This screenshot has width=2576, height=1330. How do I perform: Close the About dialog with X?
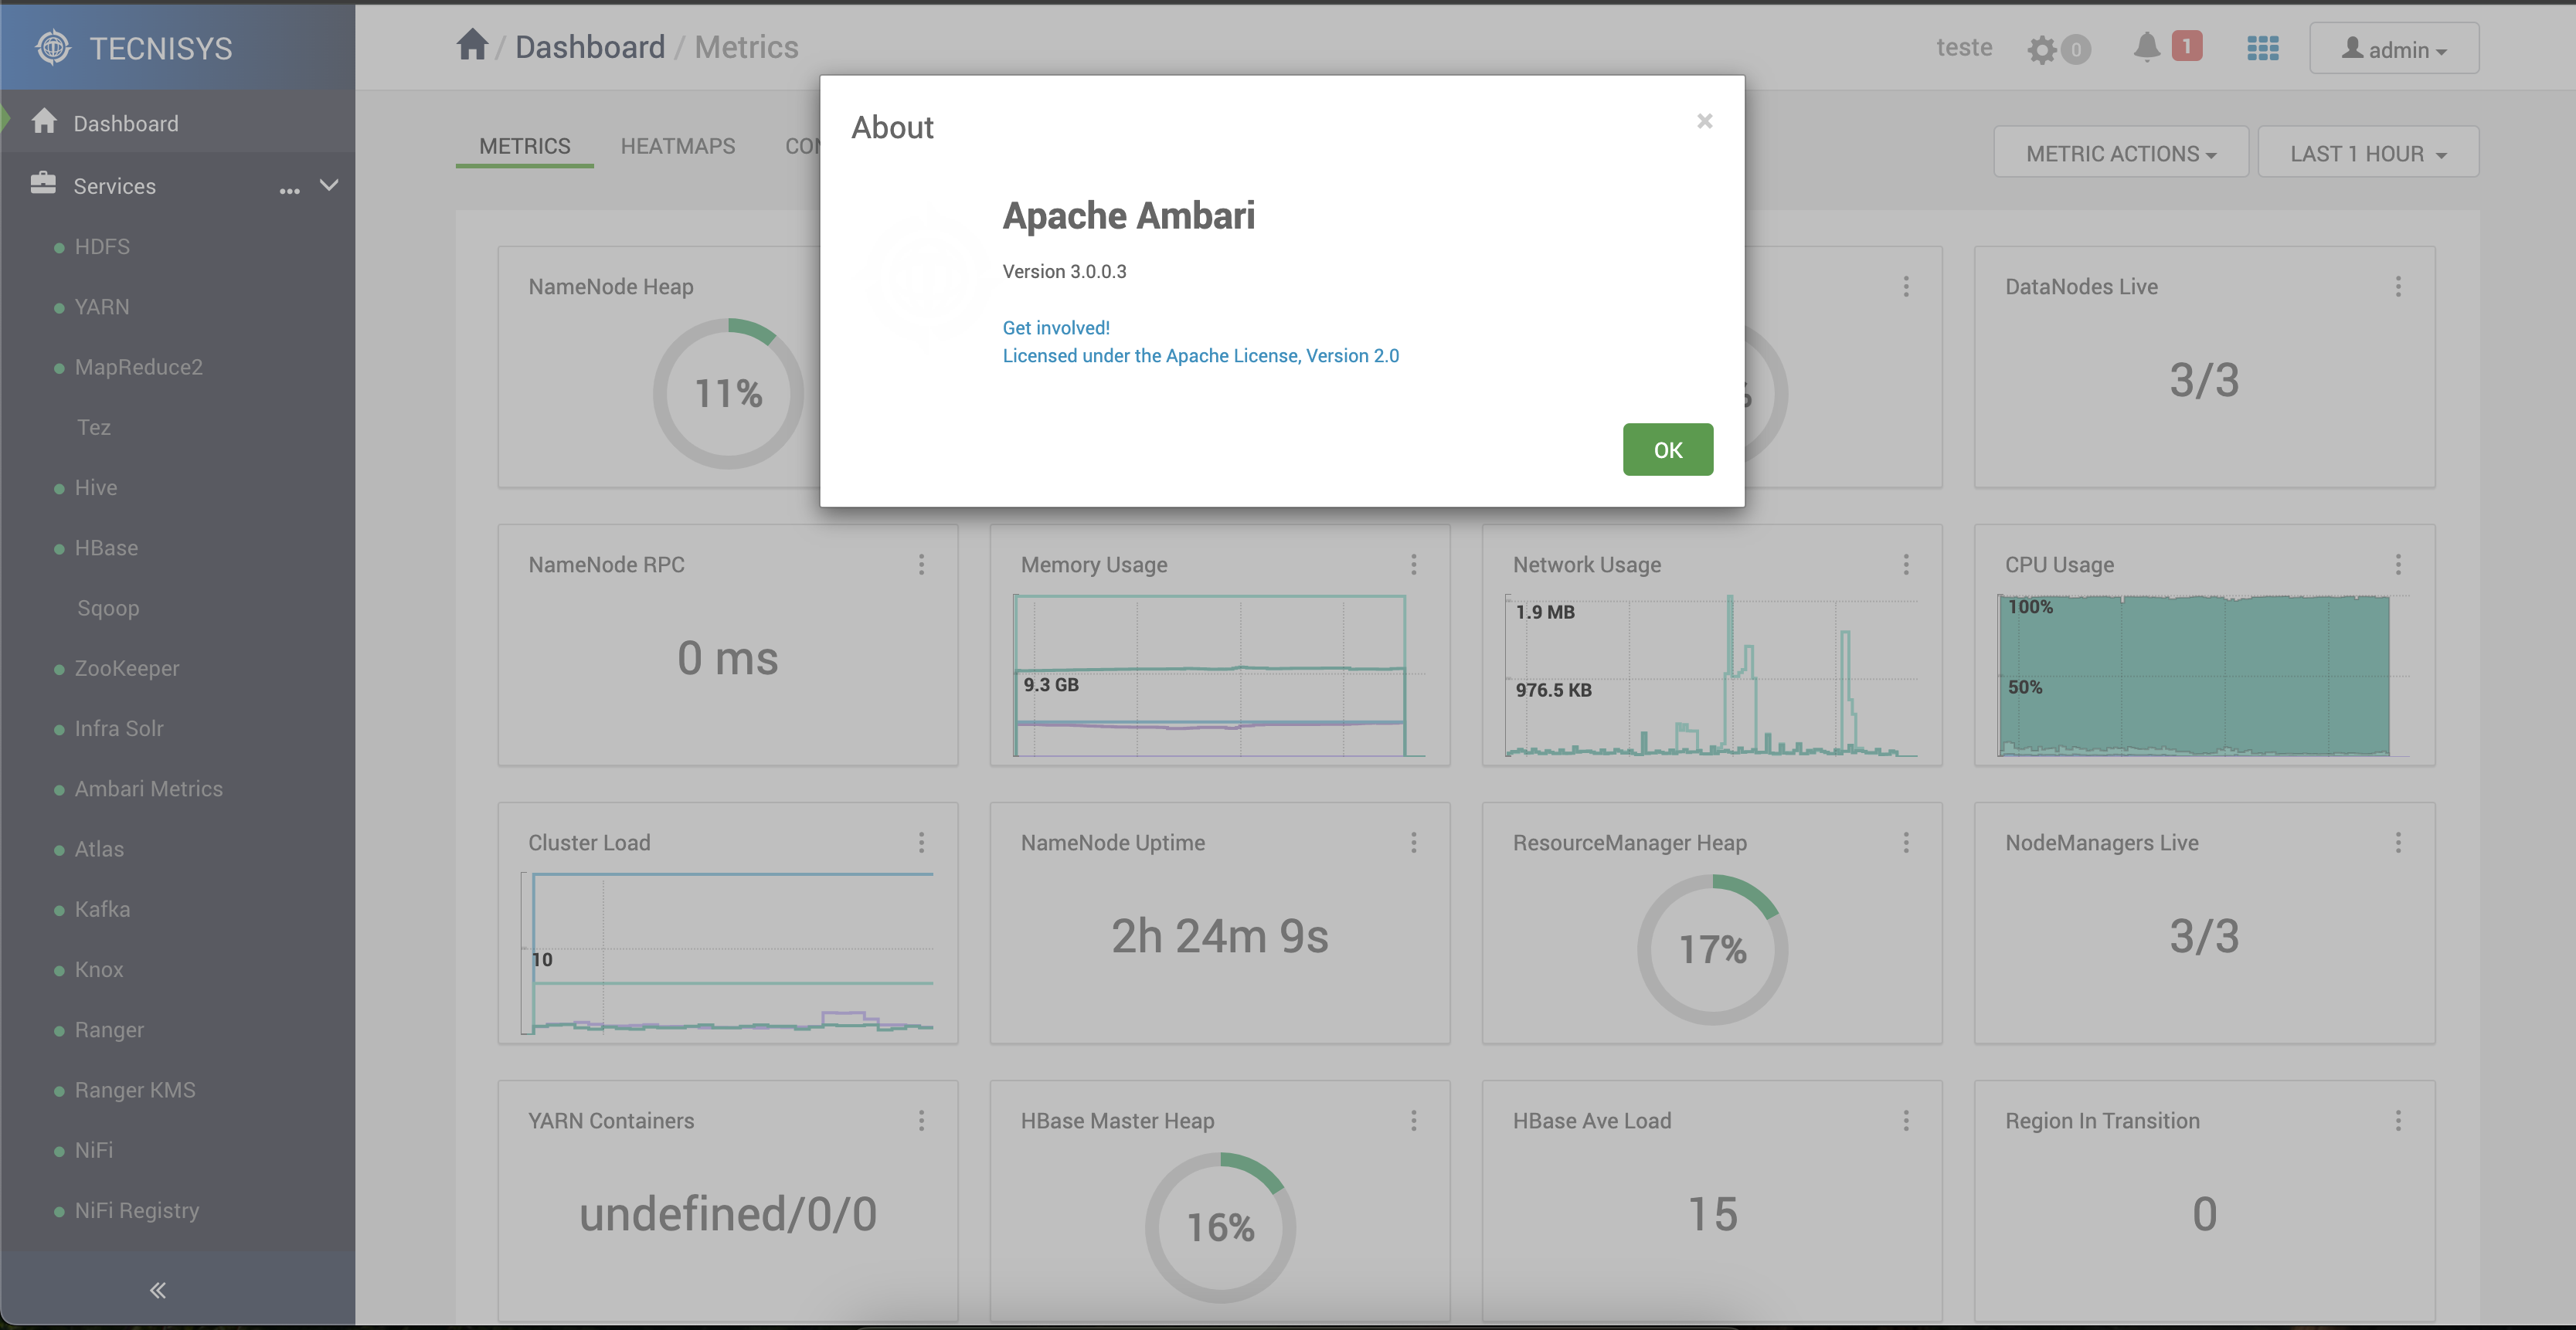click(1705, 121)
